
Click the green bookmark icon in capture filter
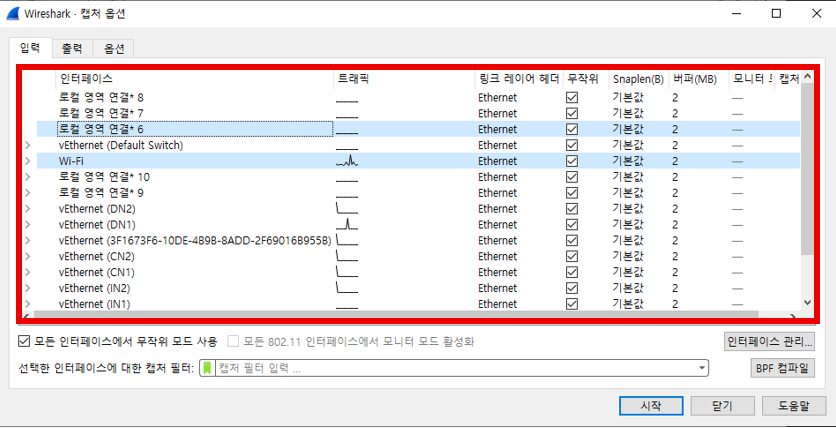[208, 368]
